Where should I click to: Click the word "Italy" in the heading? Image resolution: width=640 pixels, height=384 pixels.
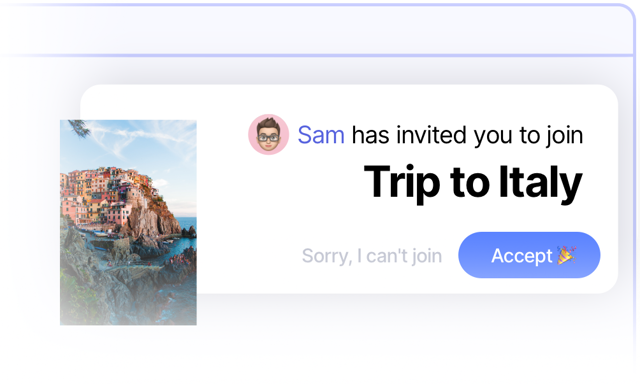click(541, 182)
